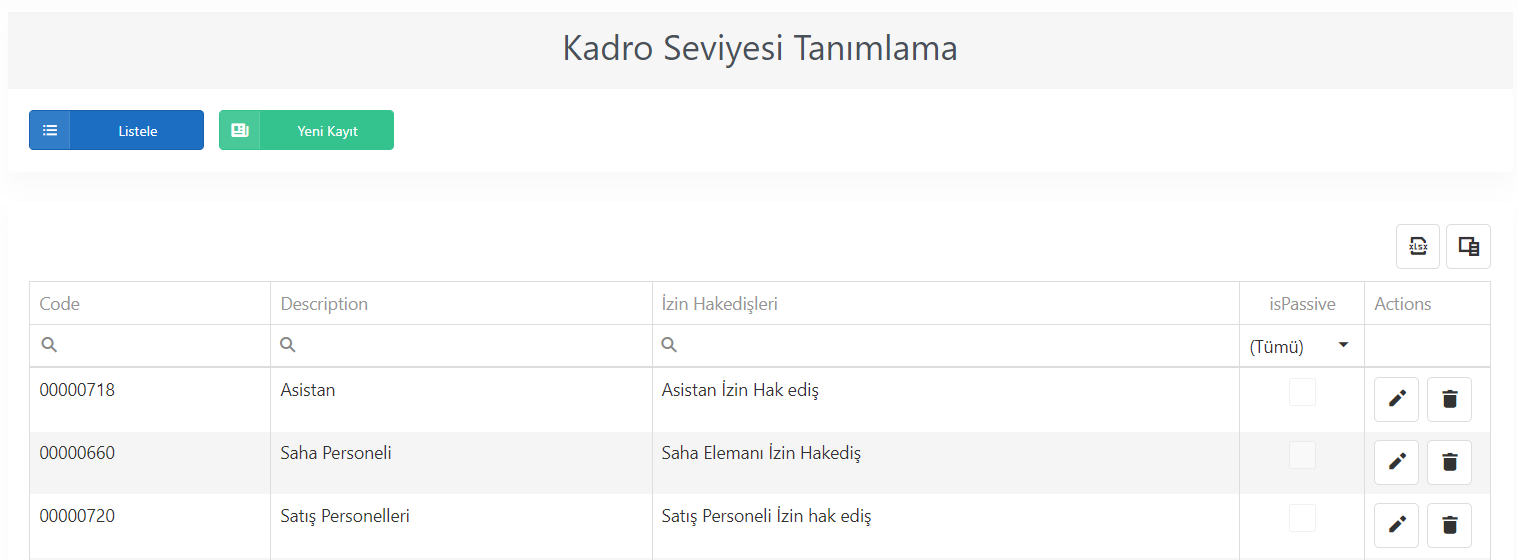Toggle isPassive checkbox for Asistan
Image resolution: width=1517 pixels, height=560 pixels.
pos(1302,392)
